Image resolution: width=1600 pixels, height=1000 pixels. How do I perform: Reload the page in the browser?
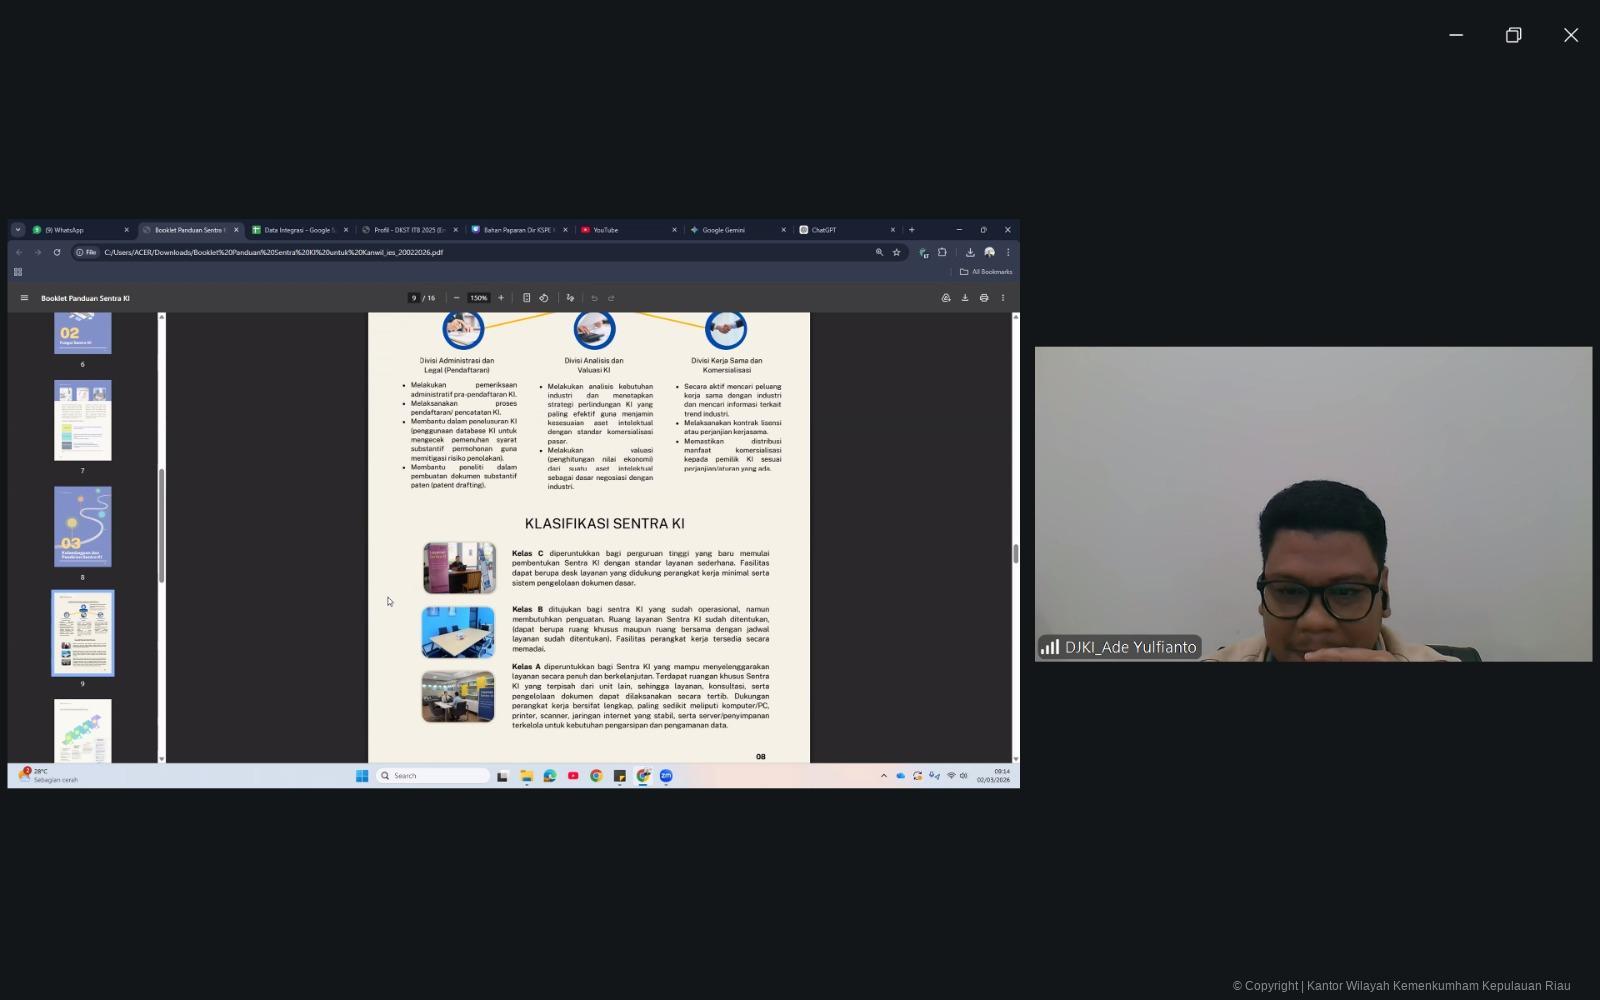click(x=57, y=252)
